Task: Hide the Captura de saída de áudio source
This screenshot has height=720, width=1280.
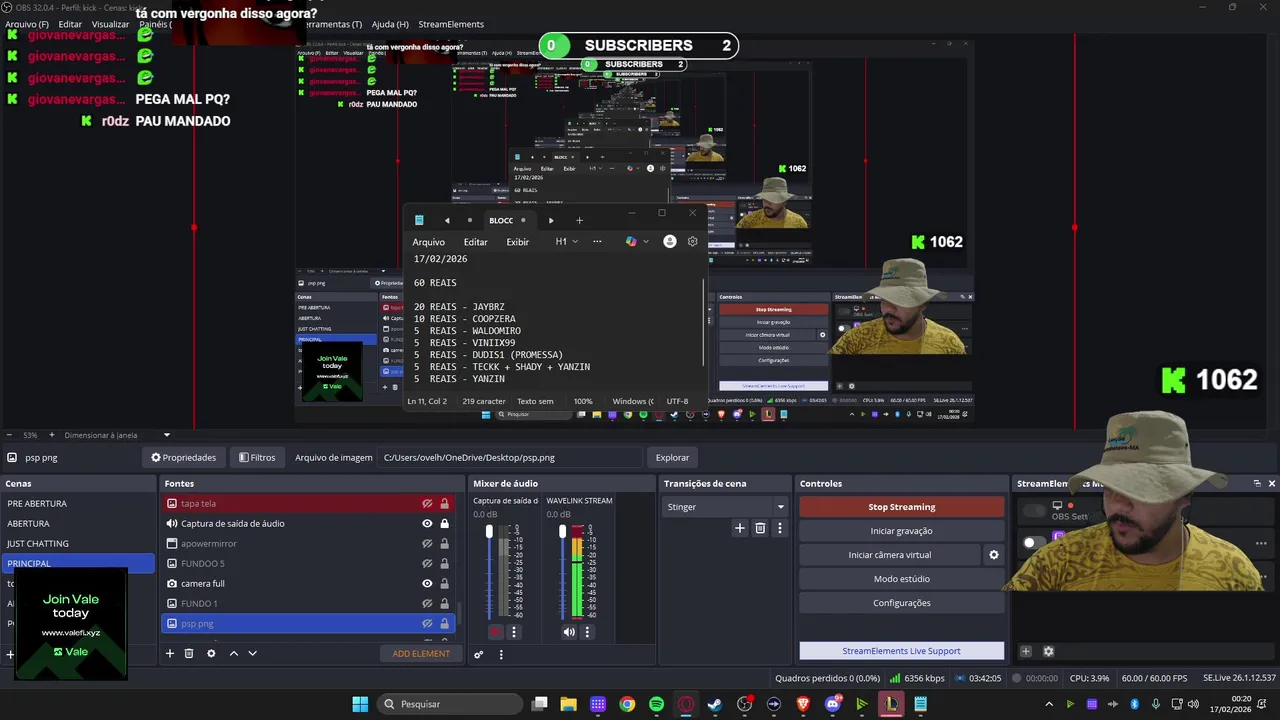Action: click(427, 523)
